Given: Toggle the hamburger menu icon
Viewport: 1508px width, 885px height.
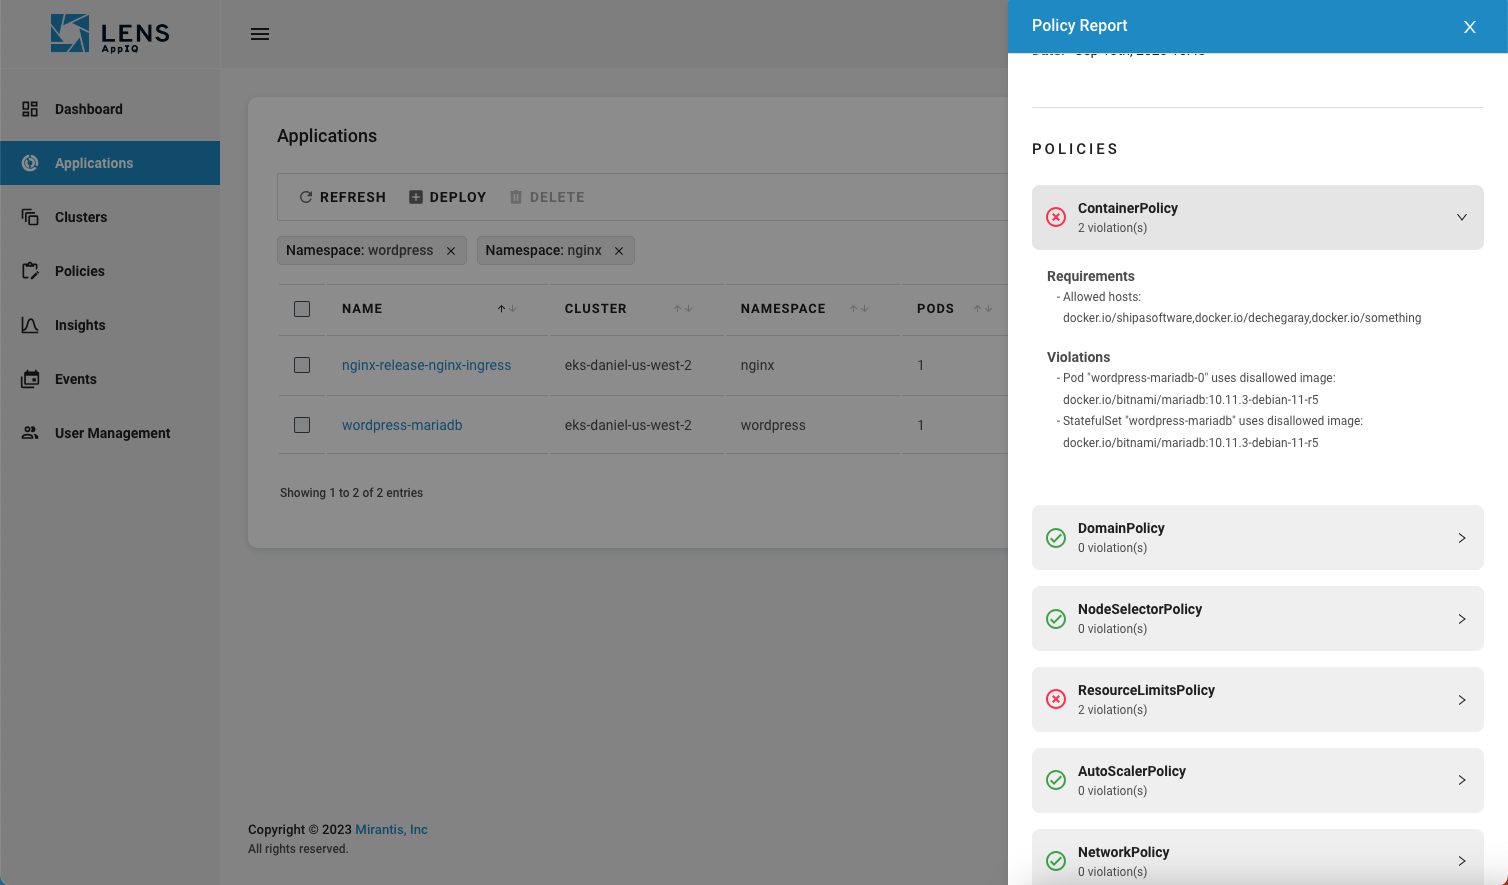Looking at the screenshot, I should (260, 34).
